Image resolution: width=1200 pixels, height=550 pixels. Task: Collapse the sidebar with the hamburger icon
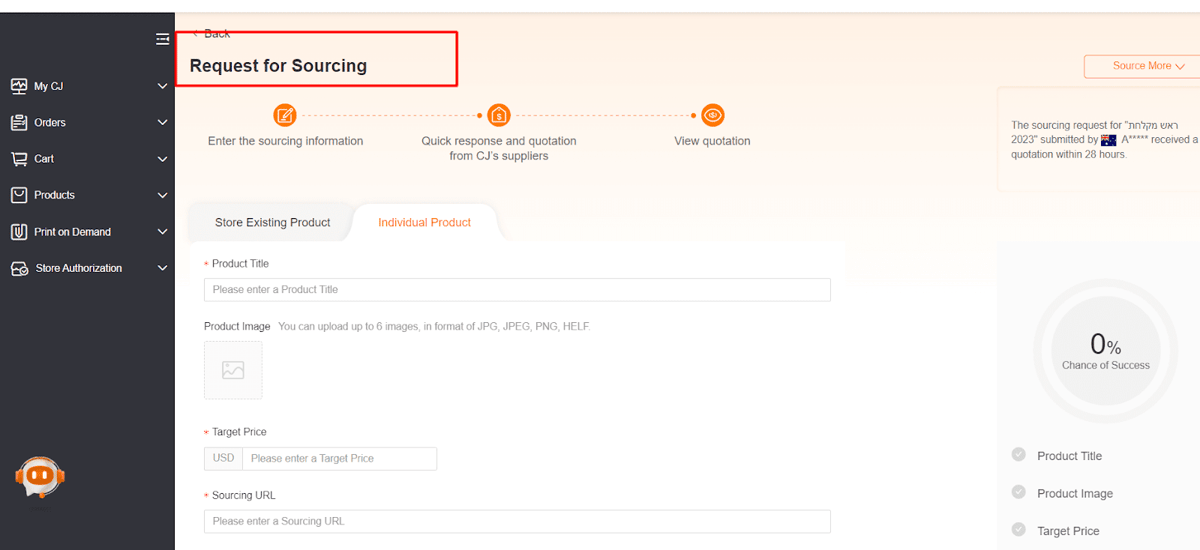tap(162, 39)
